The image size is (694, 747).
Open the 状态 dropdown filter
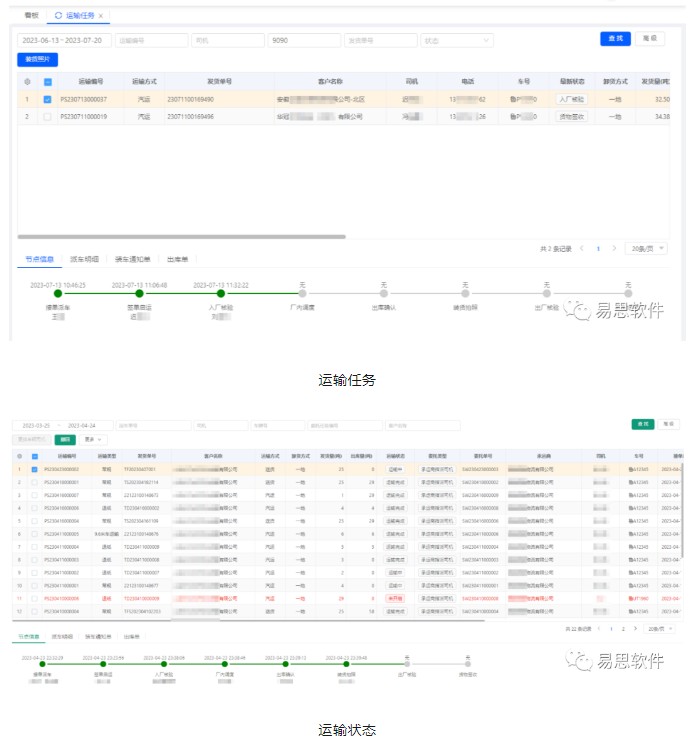[x=457, y=41]
